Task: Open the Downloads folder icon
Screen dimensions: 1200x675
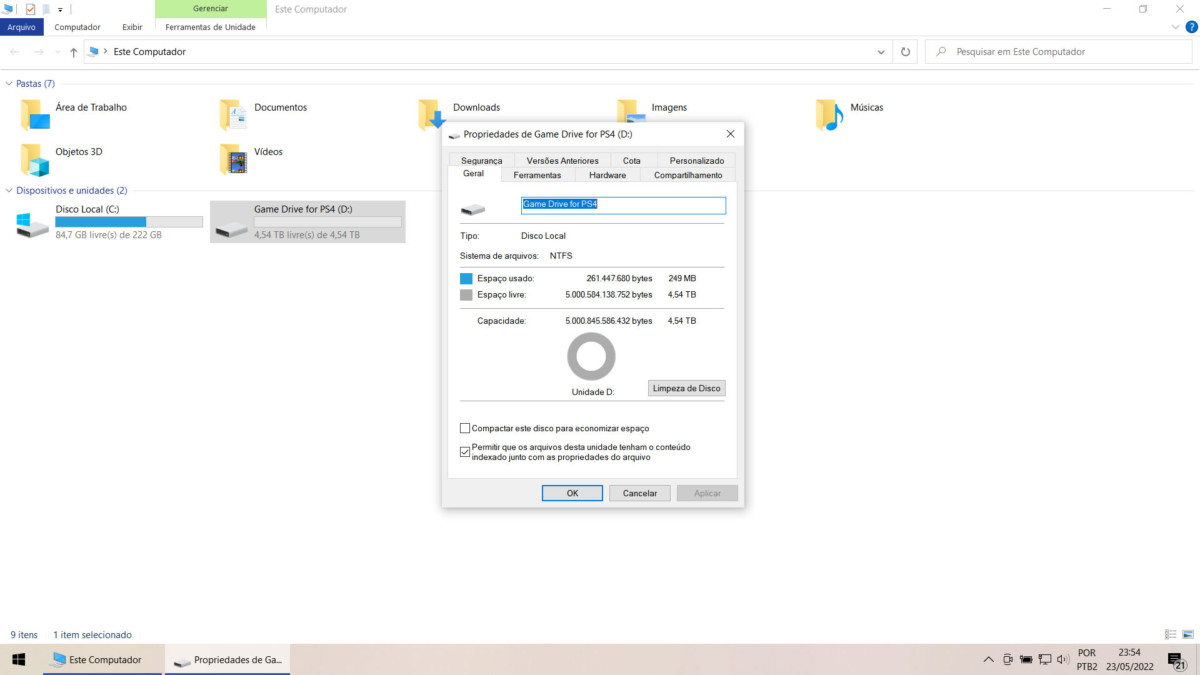Action: 432,115
